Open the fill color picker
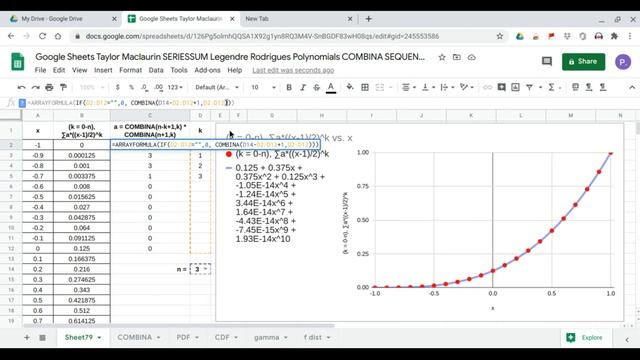 (350, 87)
